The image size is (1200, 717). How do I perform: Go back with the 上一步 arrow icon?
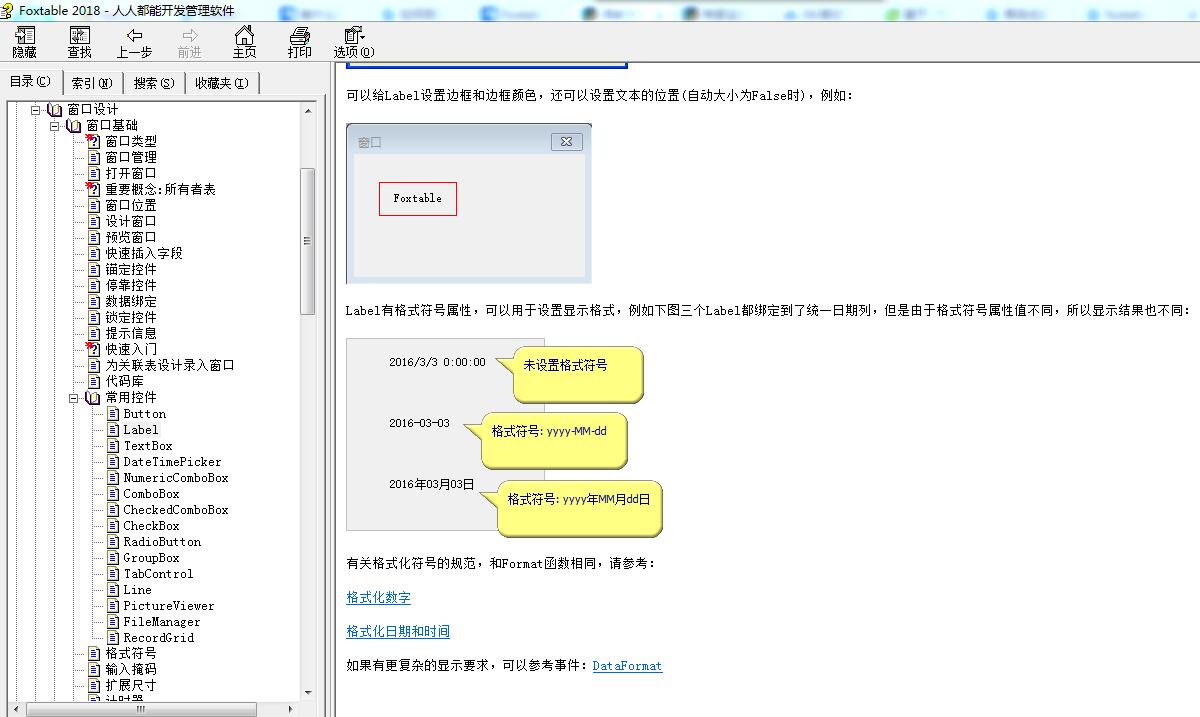[134, 36]
